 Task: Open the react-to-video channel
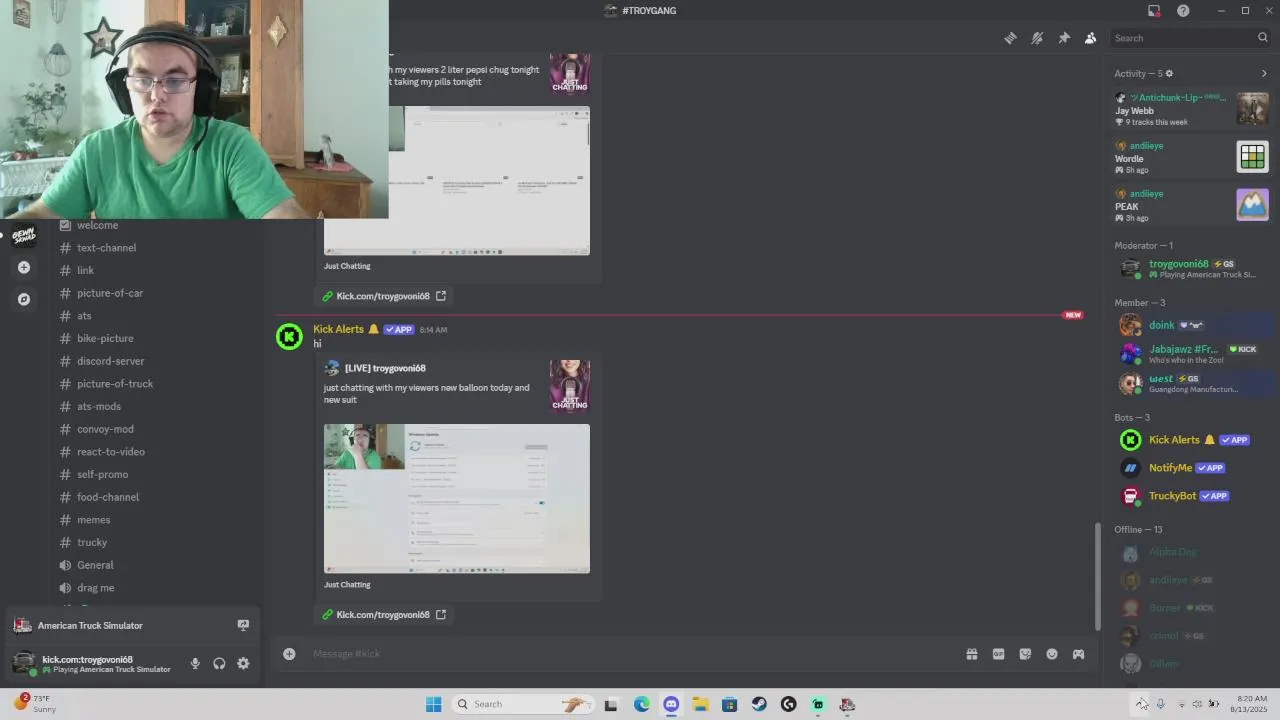coord(111,452)
